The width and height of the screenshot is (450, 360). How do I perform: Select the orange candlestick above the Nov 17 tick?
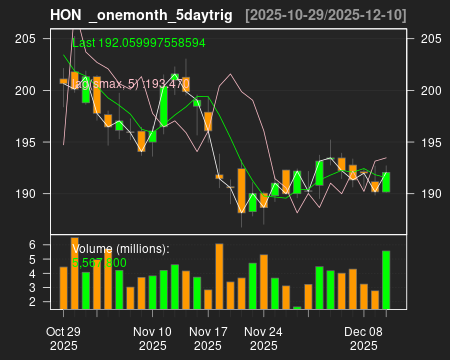coord(208,121)
